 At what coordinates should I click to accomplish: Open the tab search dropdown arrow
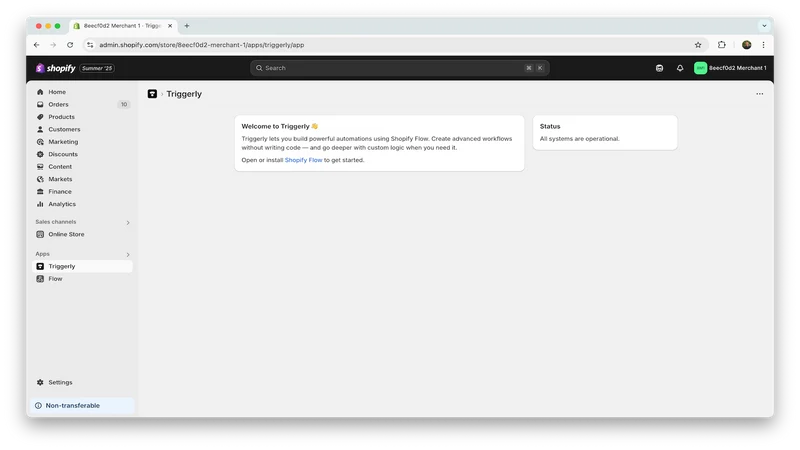[x=764, y=26]
